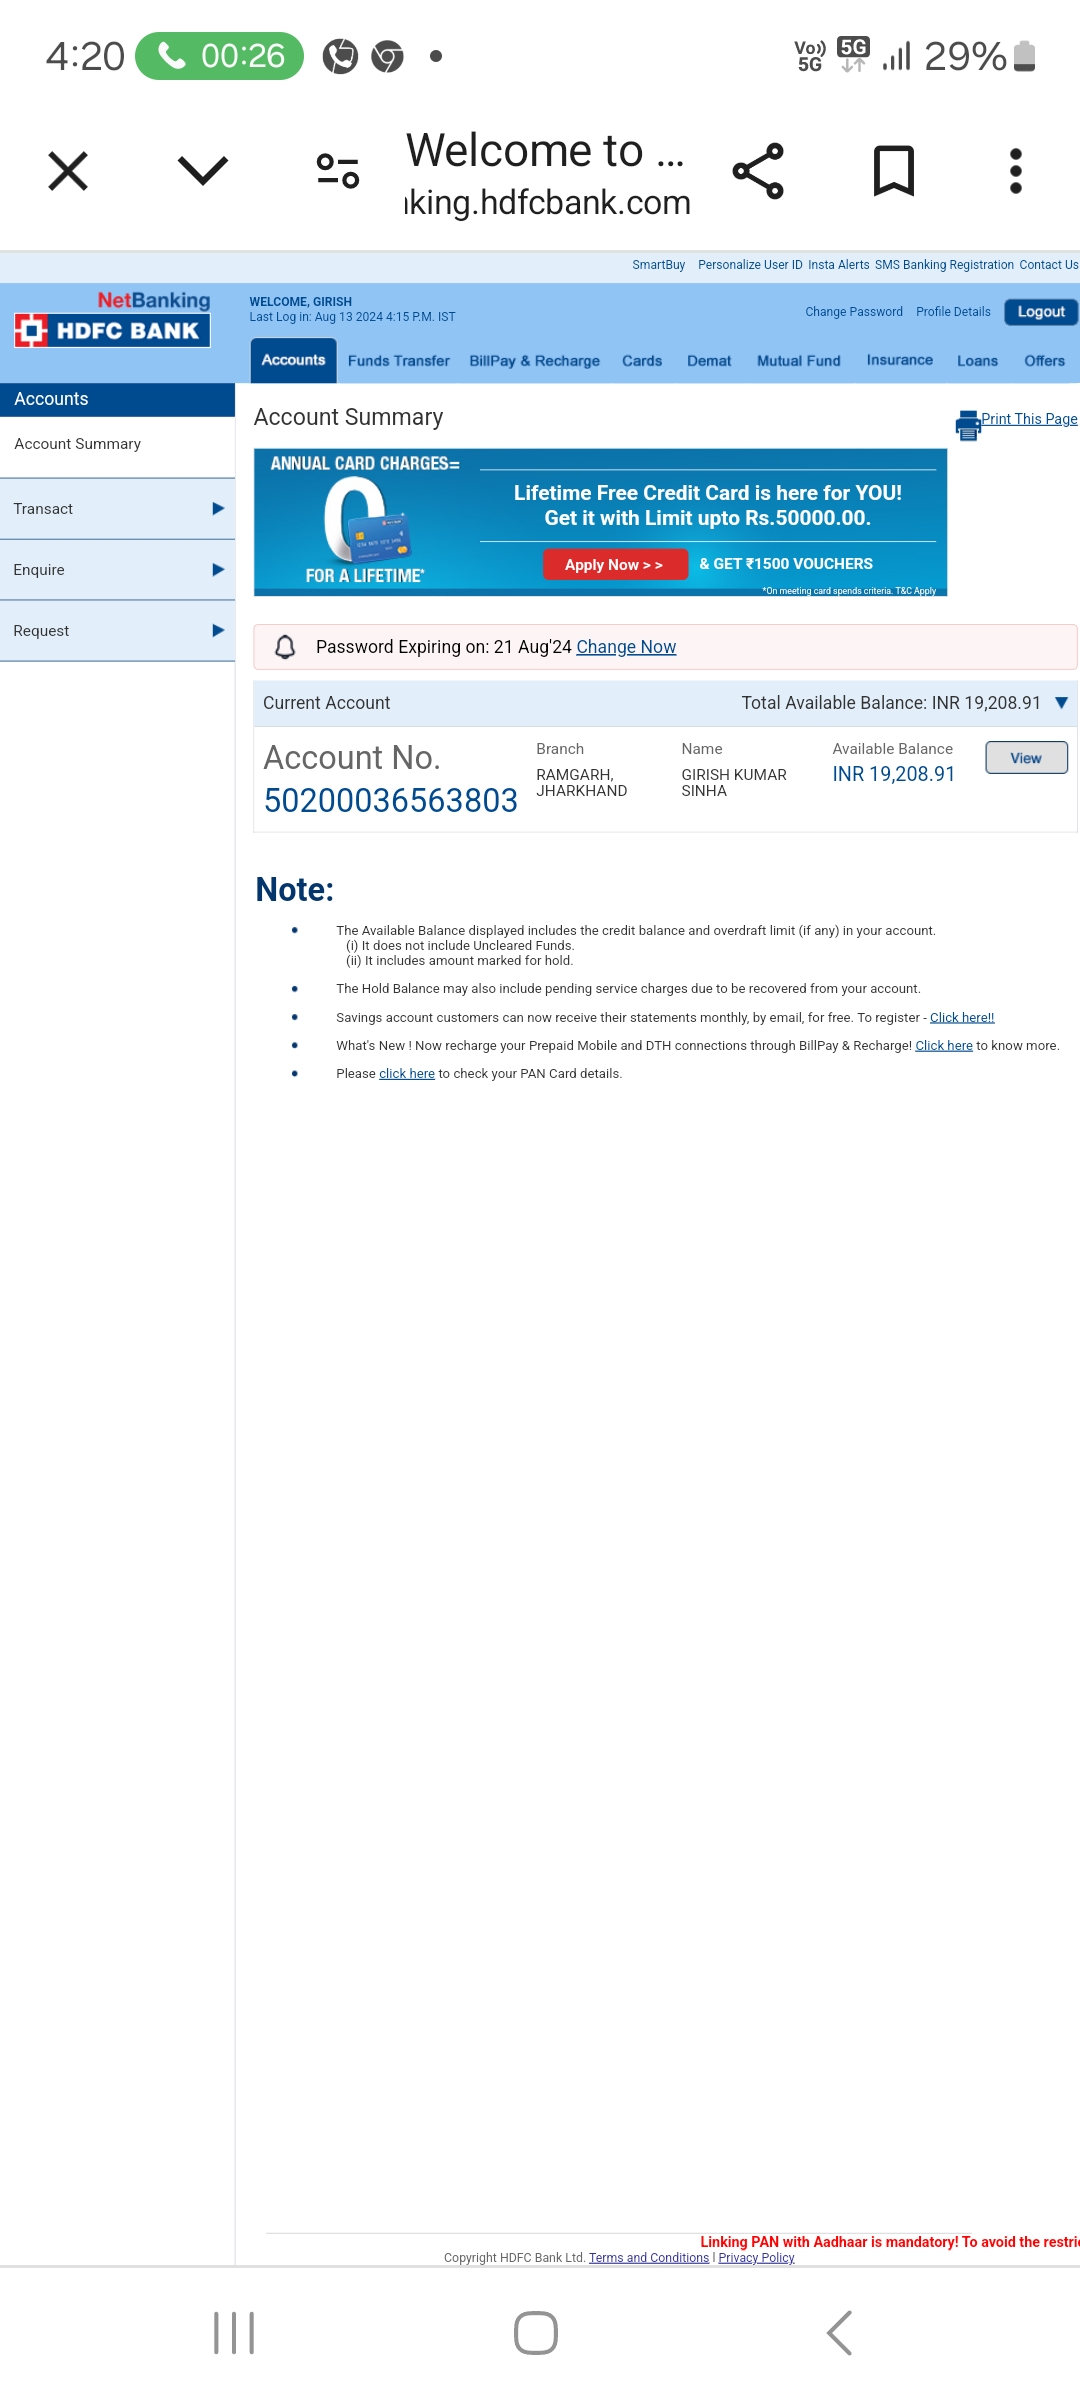Open the Loans tab
Screen dimensions: 1080x2400
977,361
